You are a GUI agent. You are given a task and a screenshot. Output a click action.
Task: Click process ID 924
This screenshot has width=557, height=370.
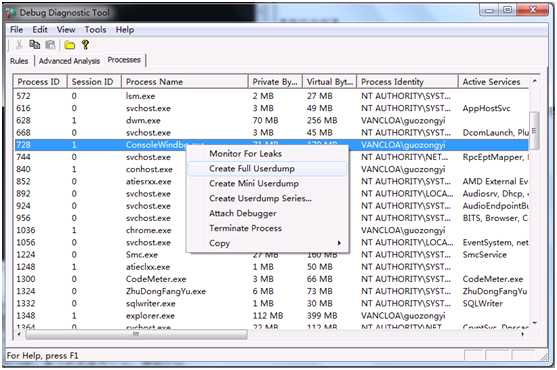pyautogui.click(x=23, y=206)
